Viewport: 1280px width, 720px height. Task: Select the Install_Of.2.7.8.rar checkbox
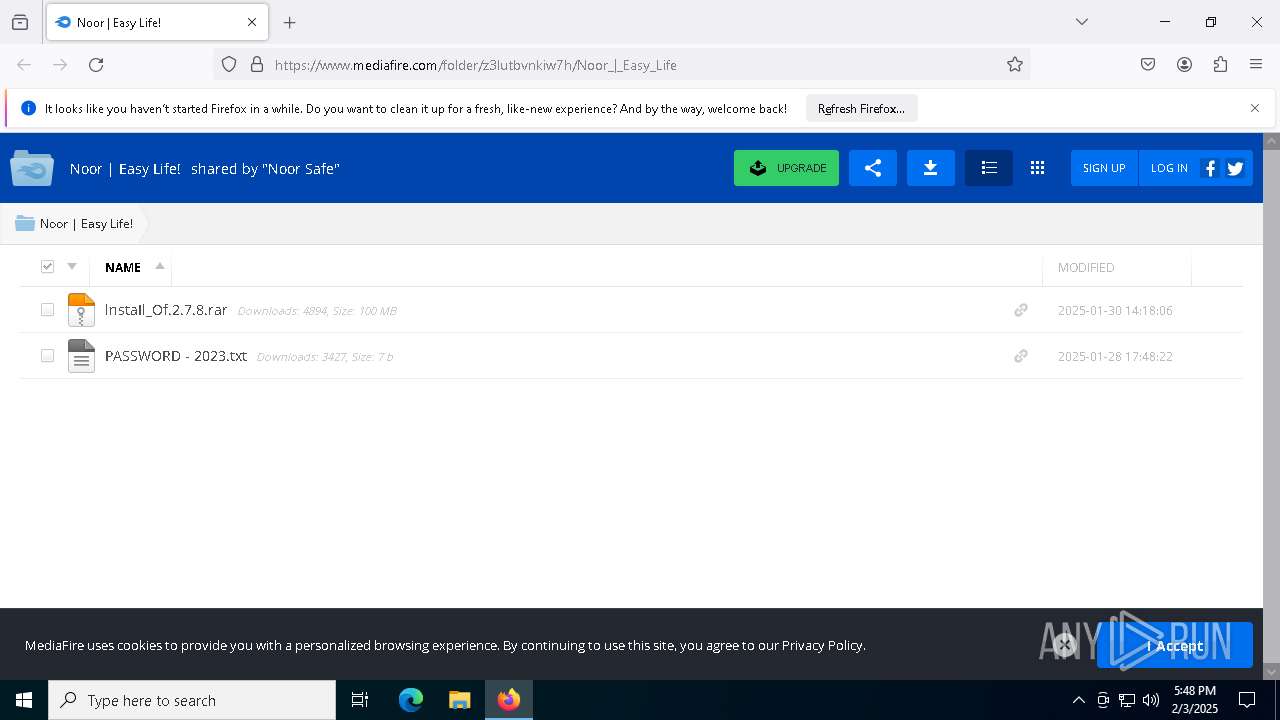(47, 310)
